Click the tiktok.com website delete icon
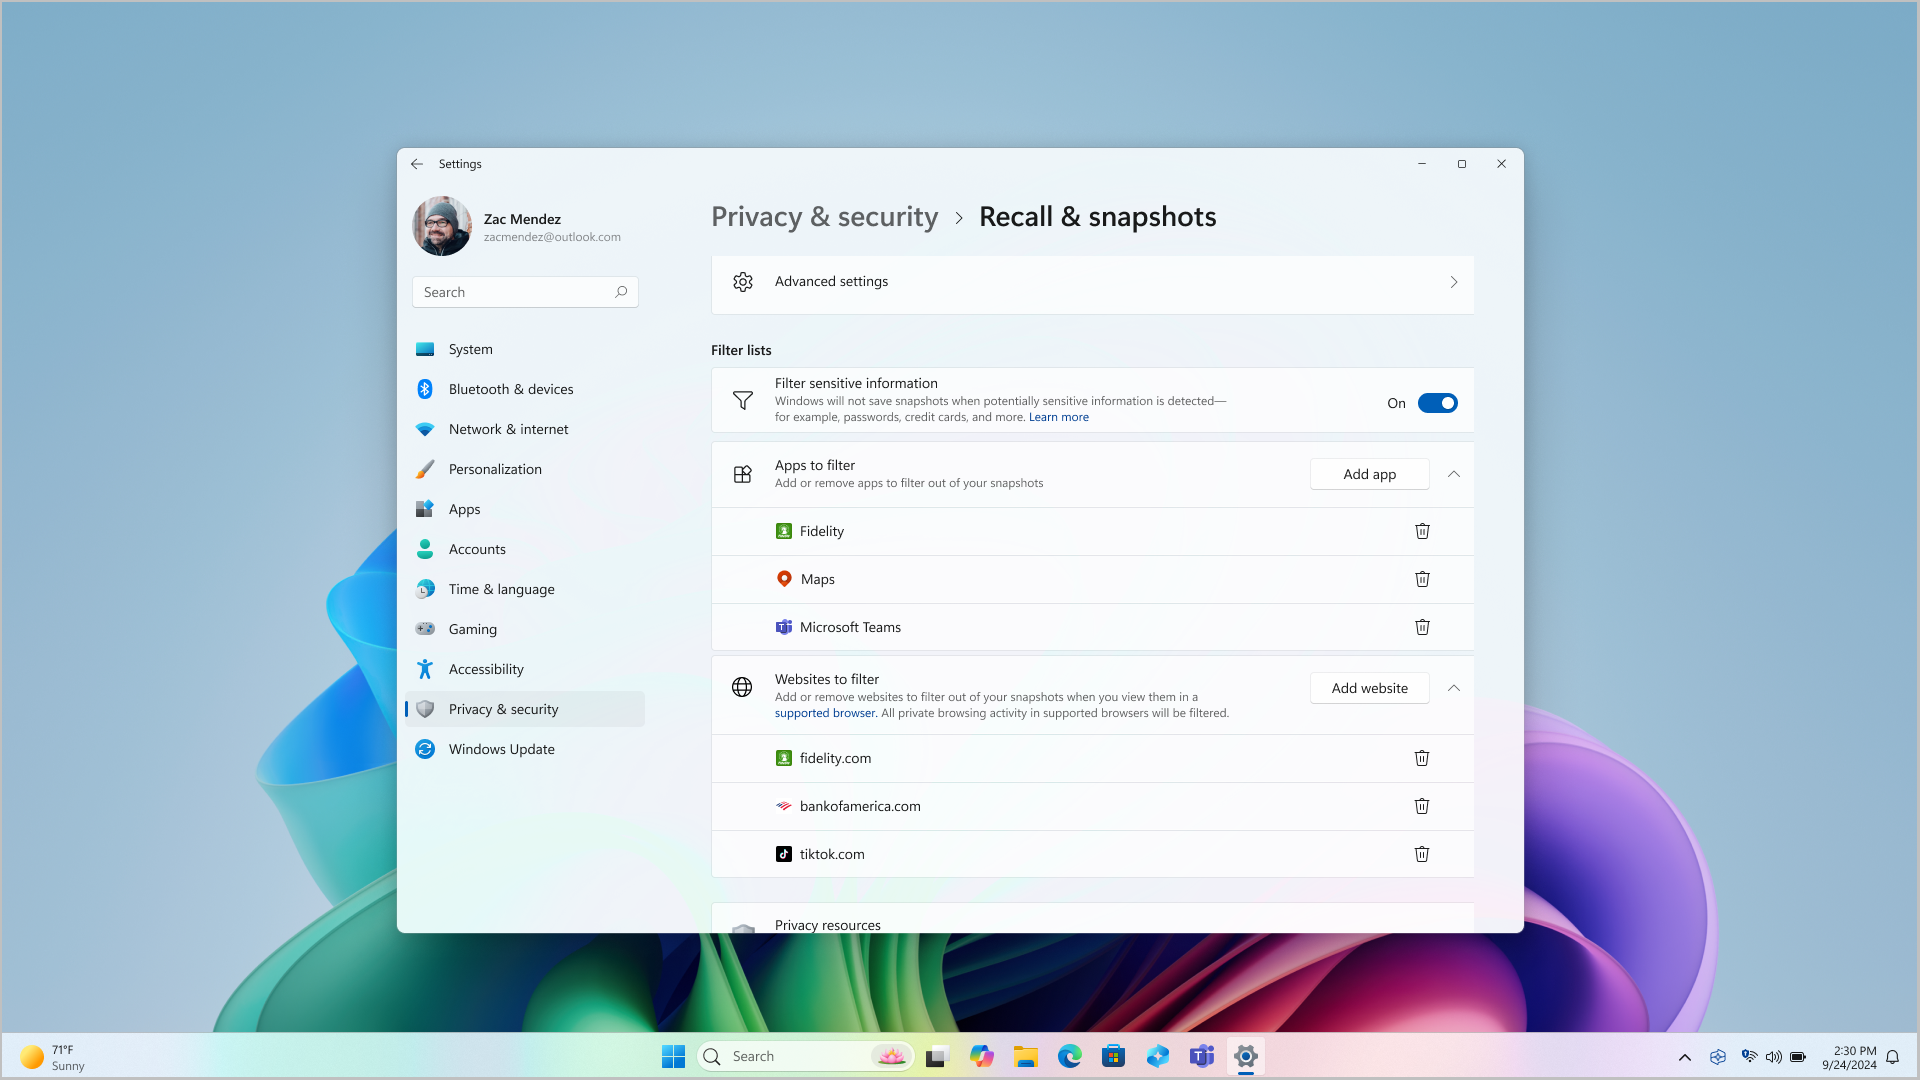 click(1422, 853)
